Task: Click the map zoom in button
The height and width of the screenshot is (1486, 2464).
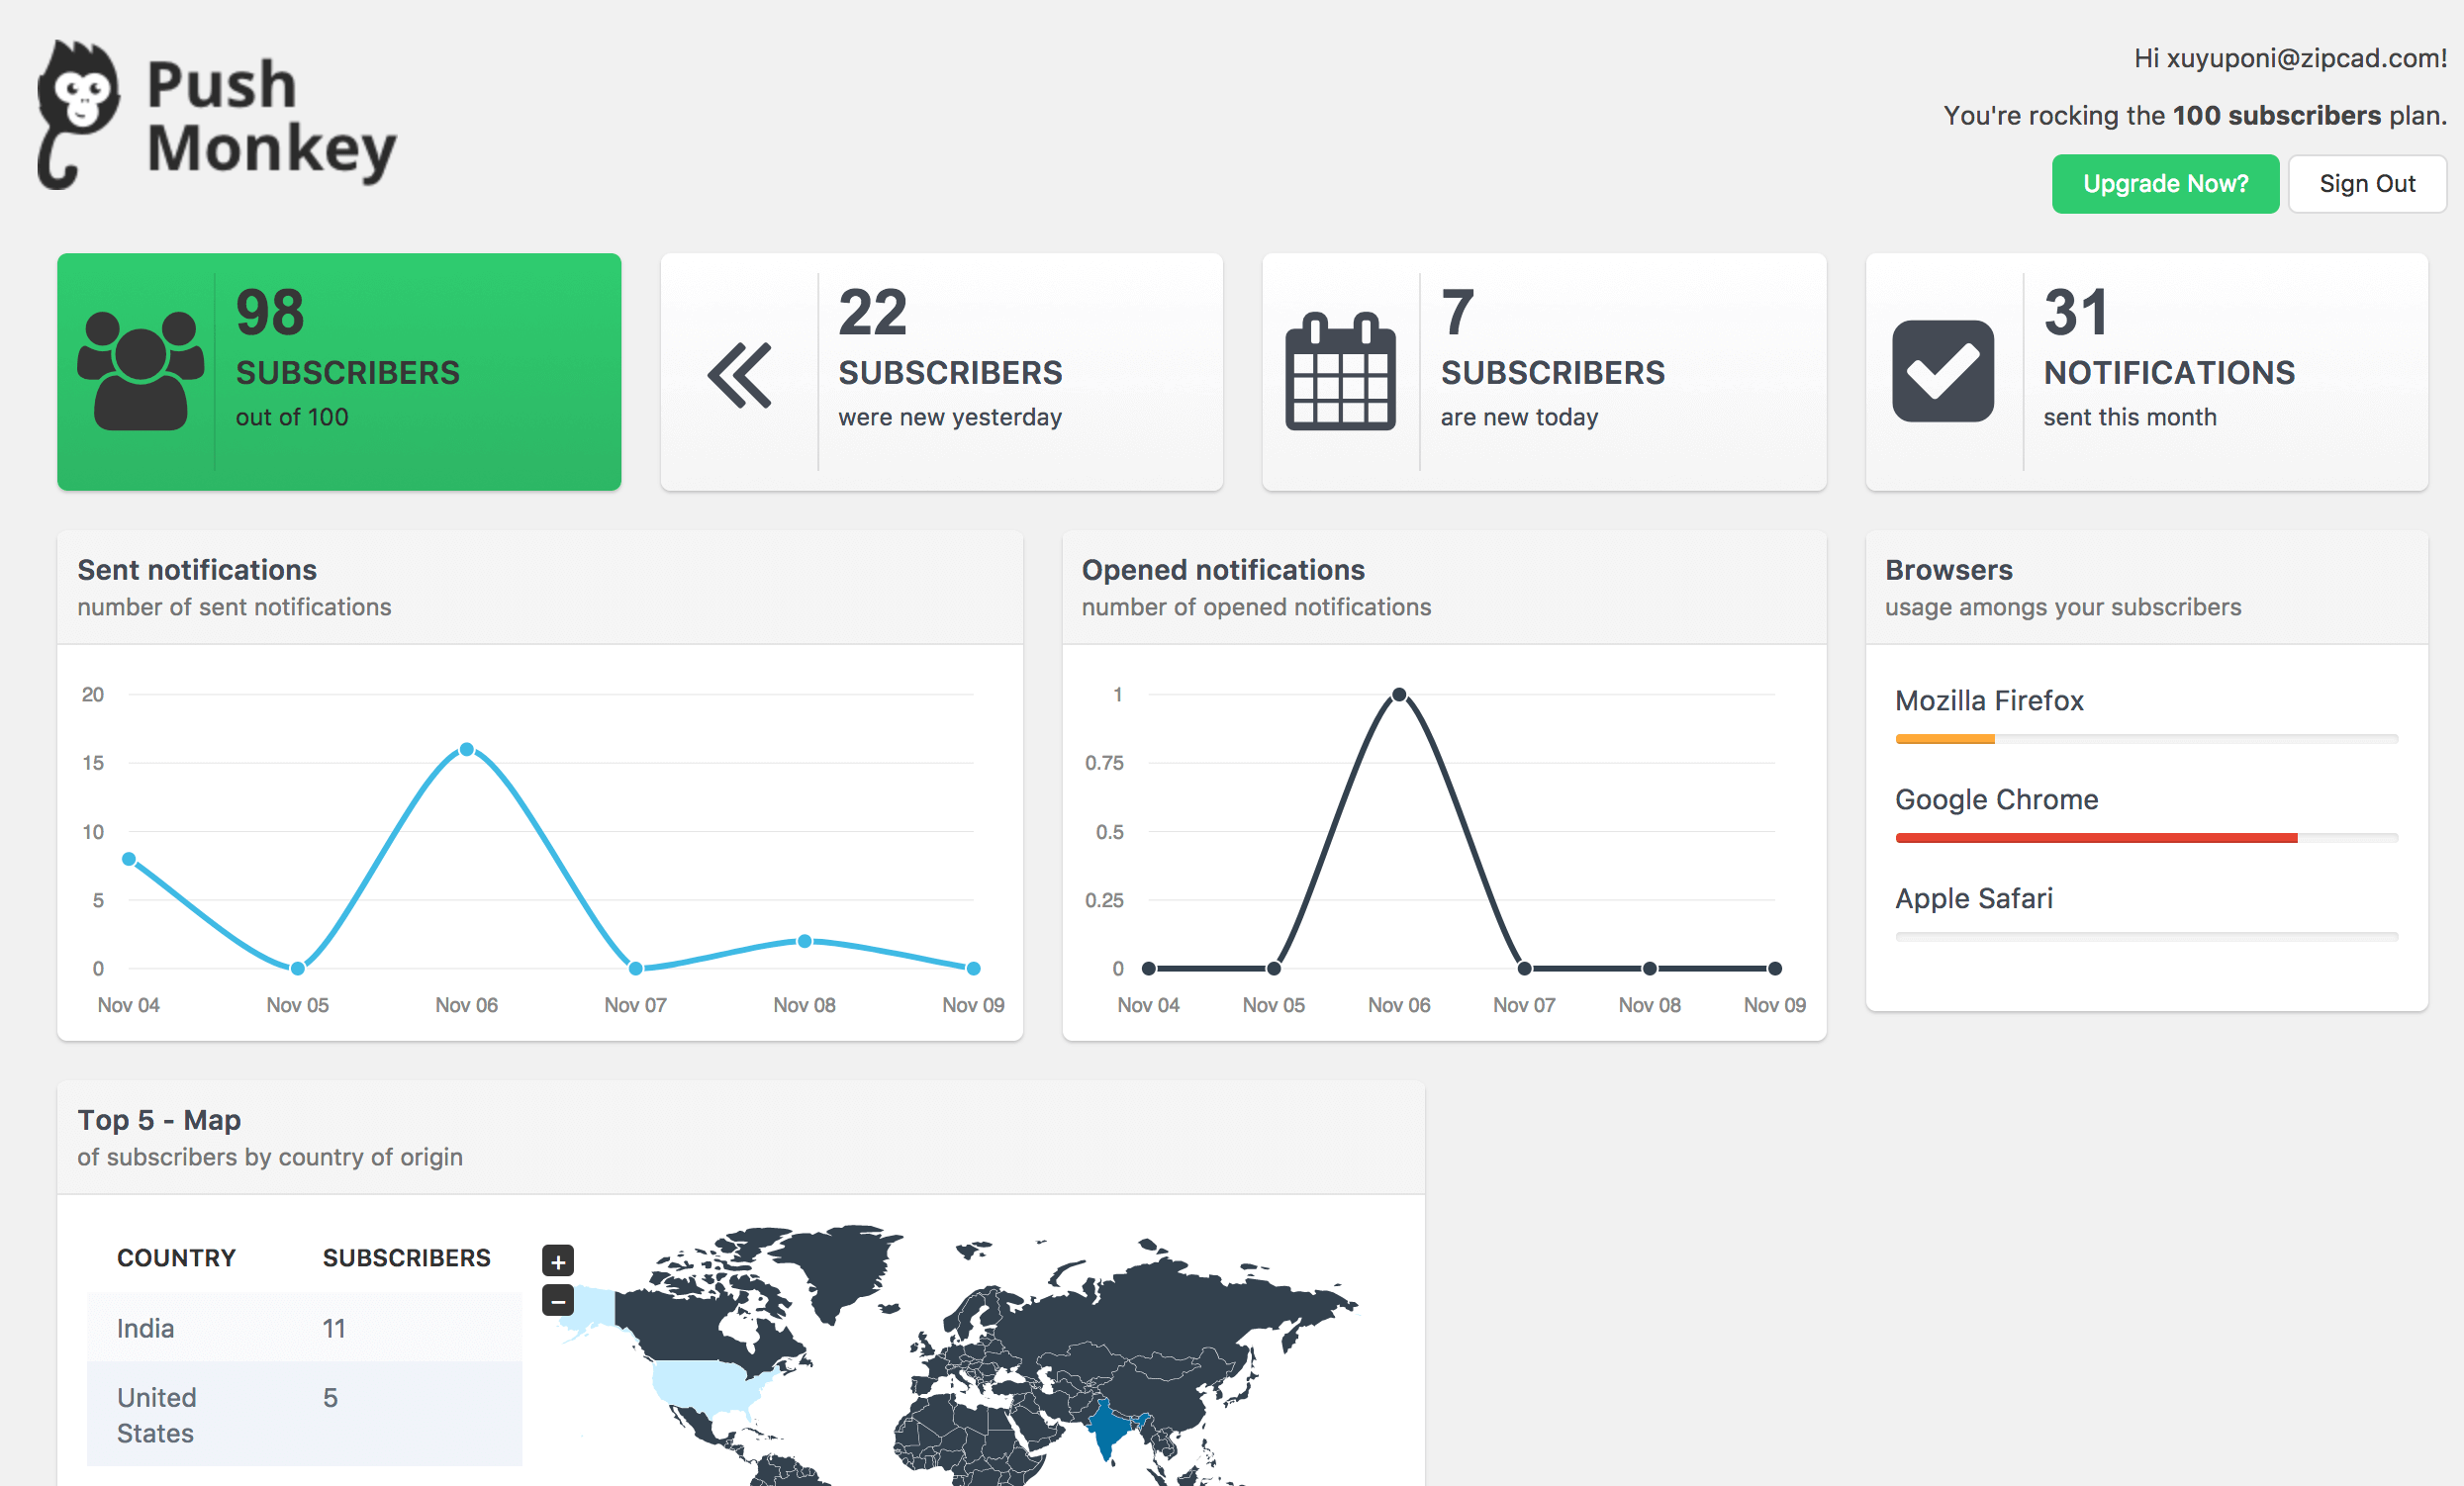Action: [558, 1262]
